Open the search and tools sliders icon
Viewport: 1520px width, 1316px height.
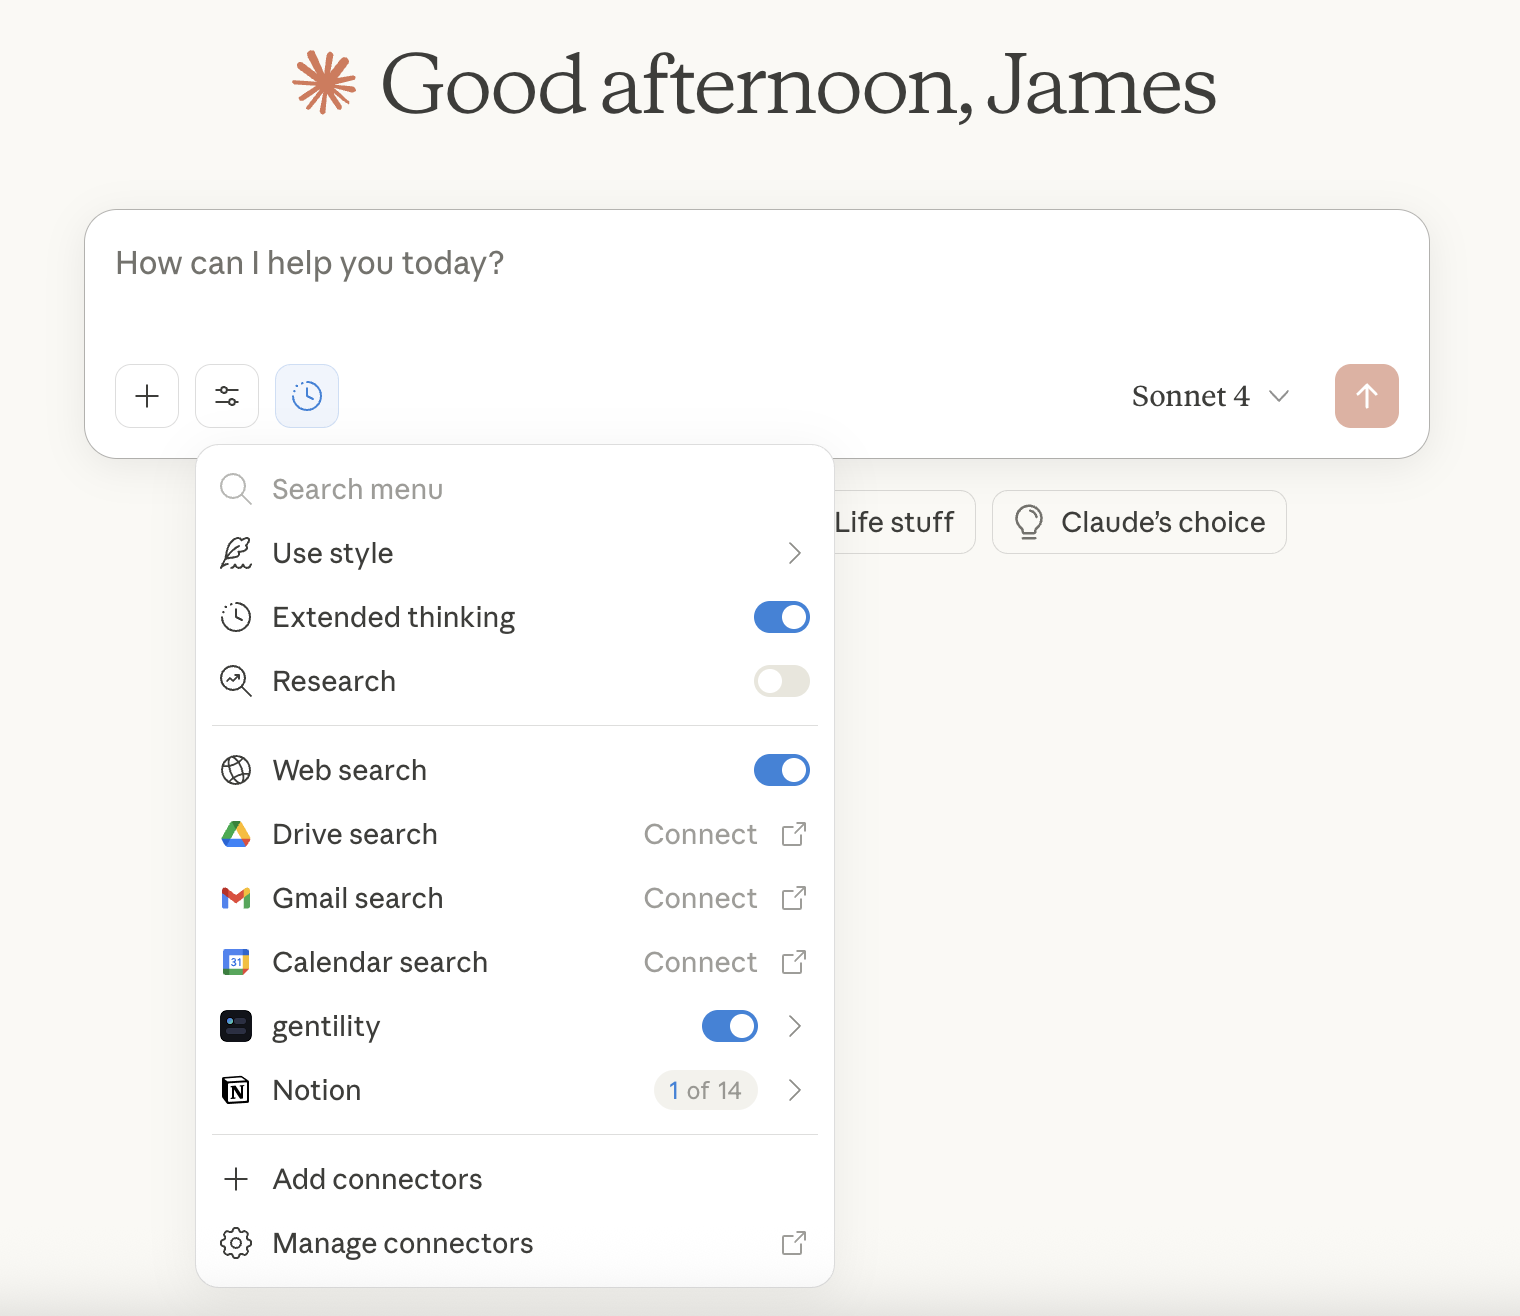pyautogui.click(x=227, y=396)
